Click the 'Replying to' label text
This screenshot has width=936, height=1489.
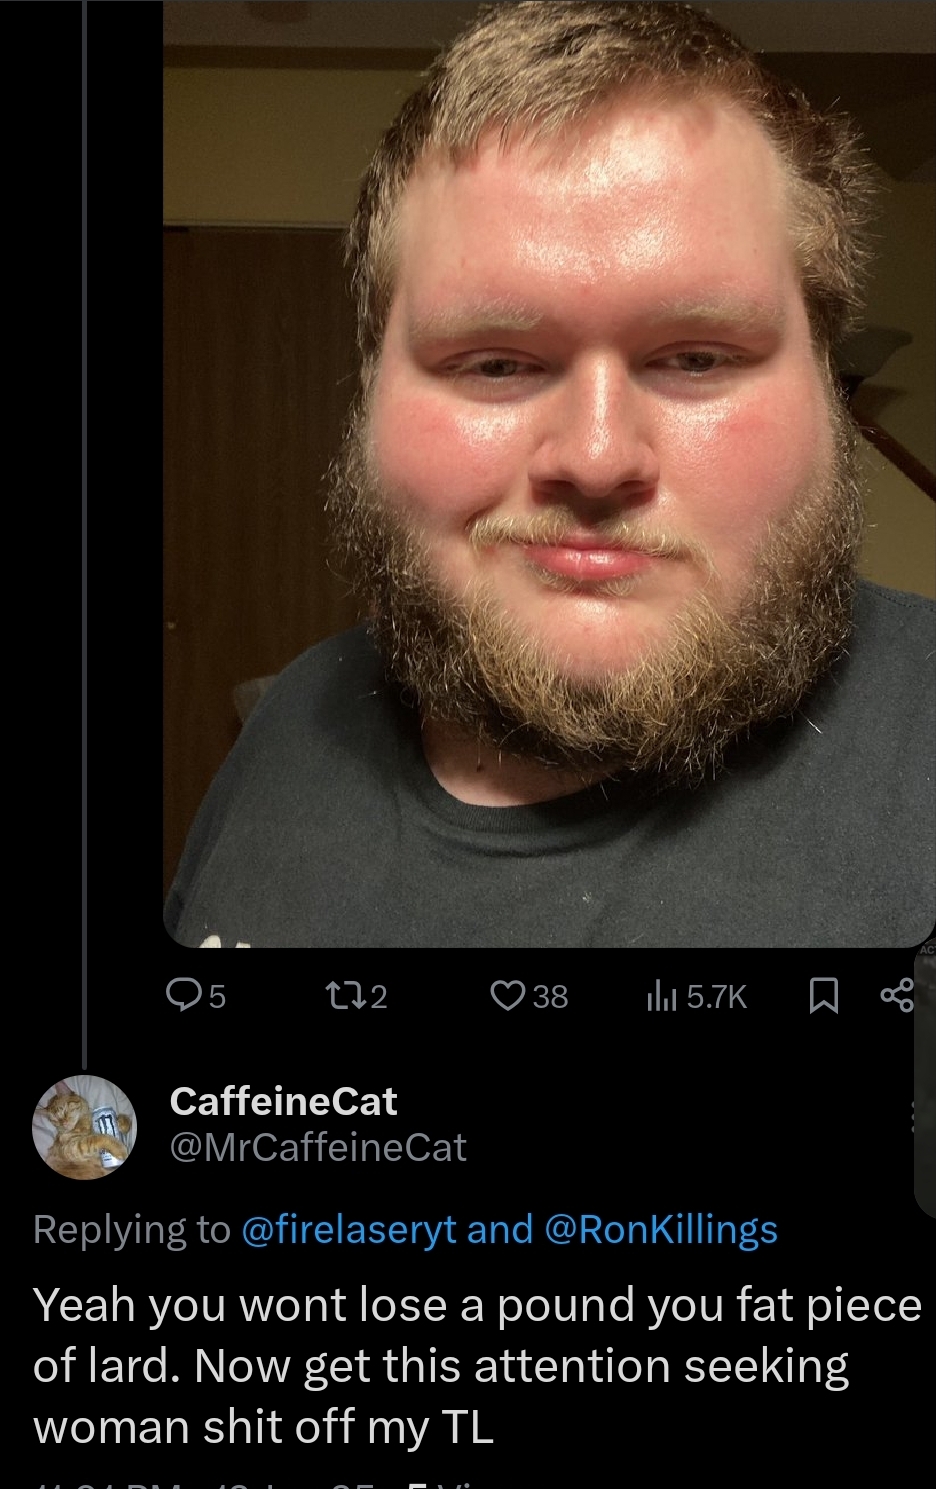[131, 1229]
